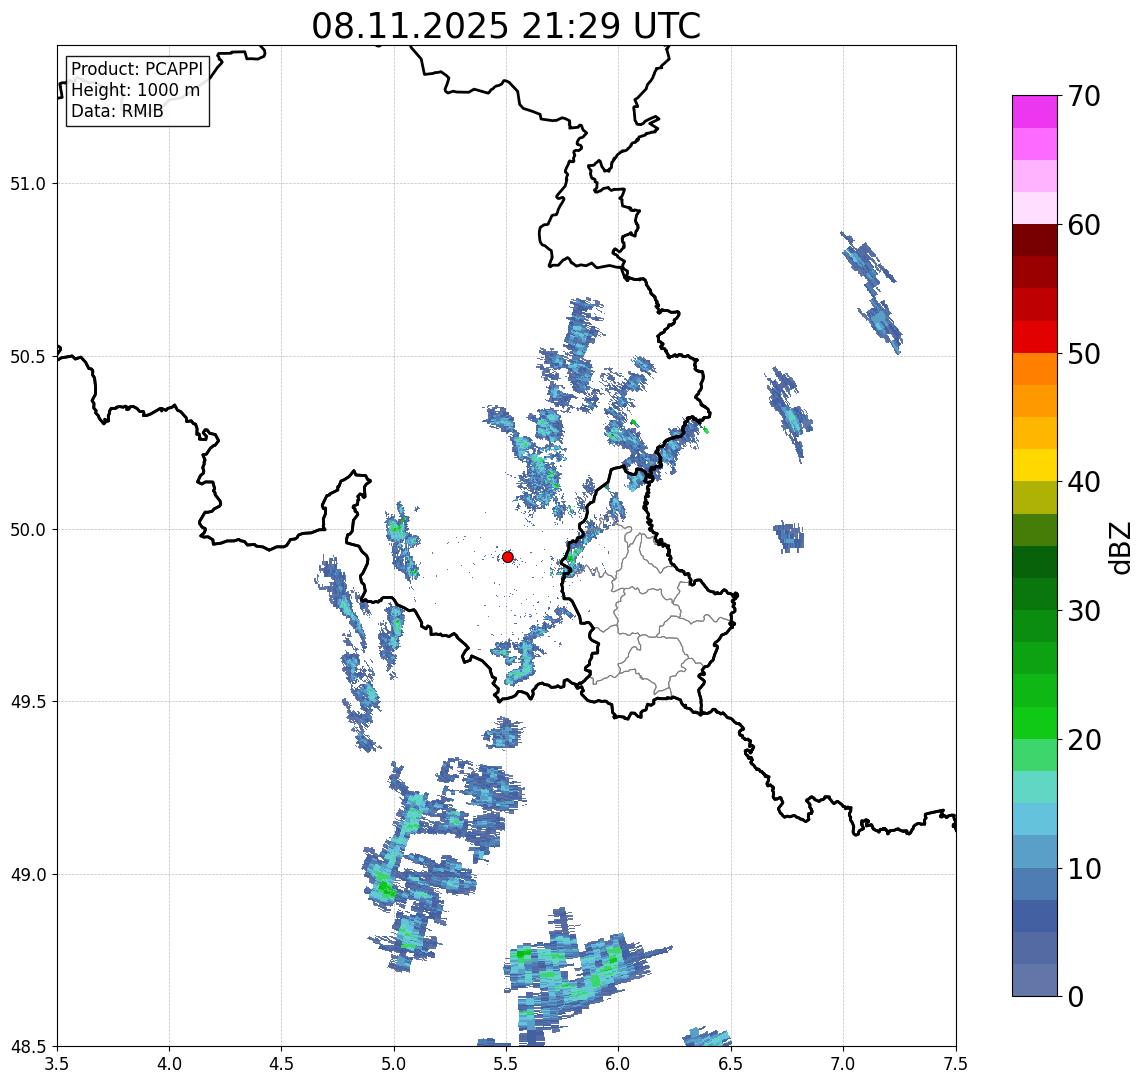Click the latitude axis label 50.5
This screenshot has width=1145, height=1084.
(28, 357)
